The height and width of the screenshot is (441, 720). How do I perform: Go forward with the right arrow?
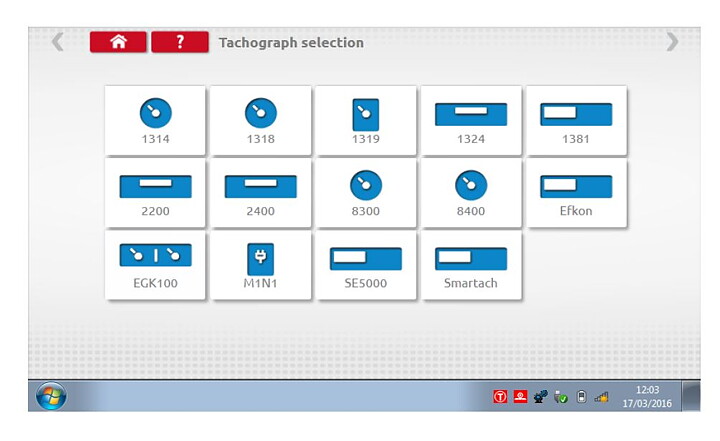[672, 42]
